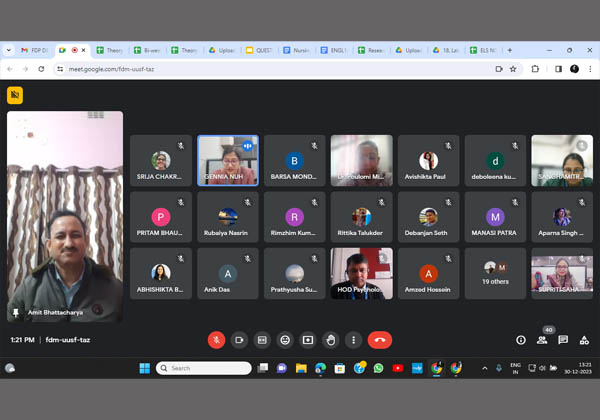The height and width of the screenshot is (420, 600).
Task: Click the yellow icon above the pinned video
Action: click(x=15, y=95)
